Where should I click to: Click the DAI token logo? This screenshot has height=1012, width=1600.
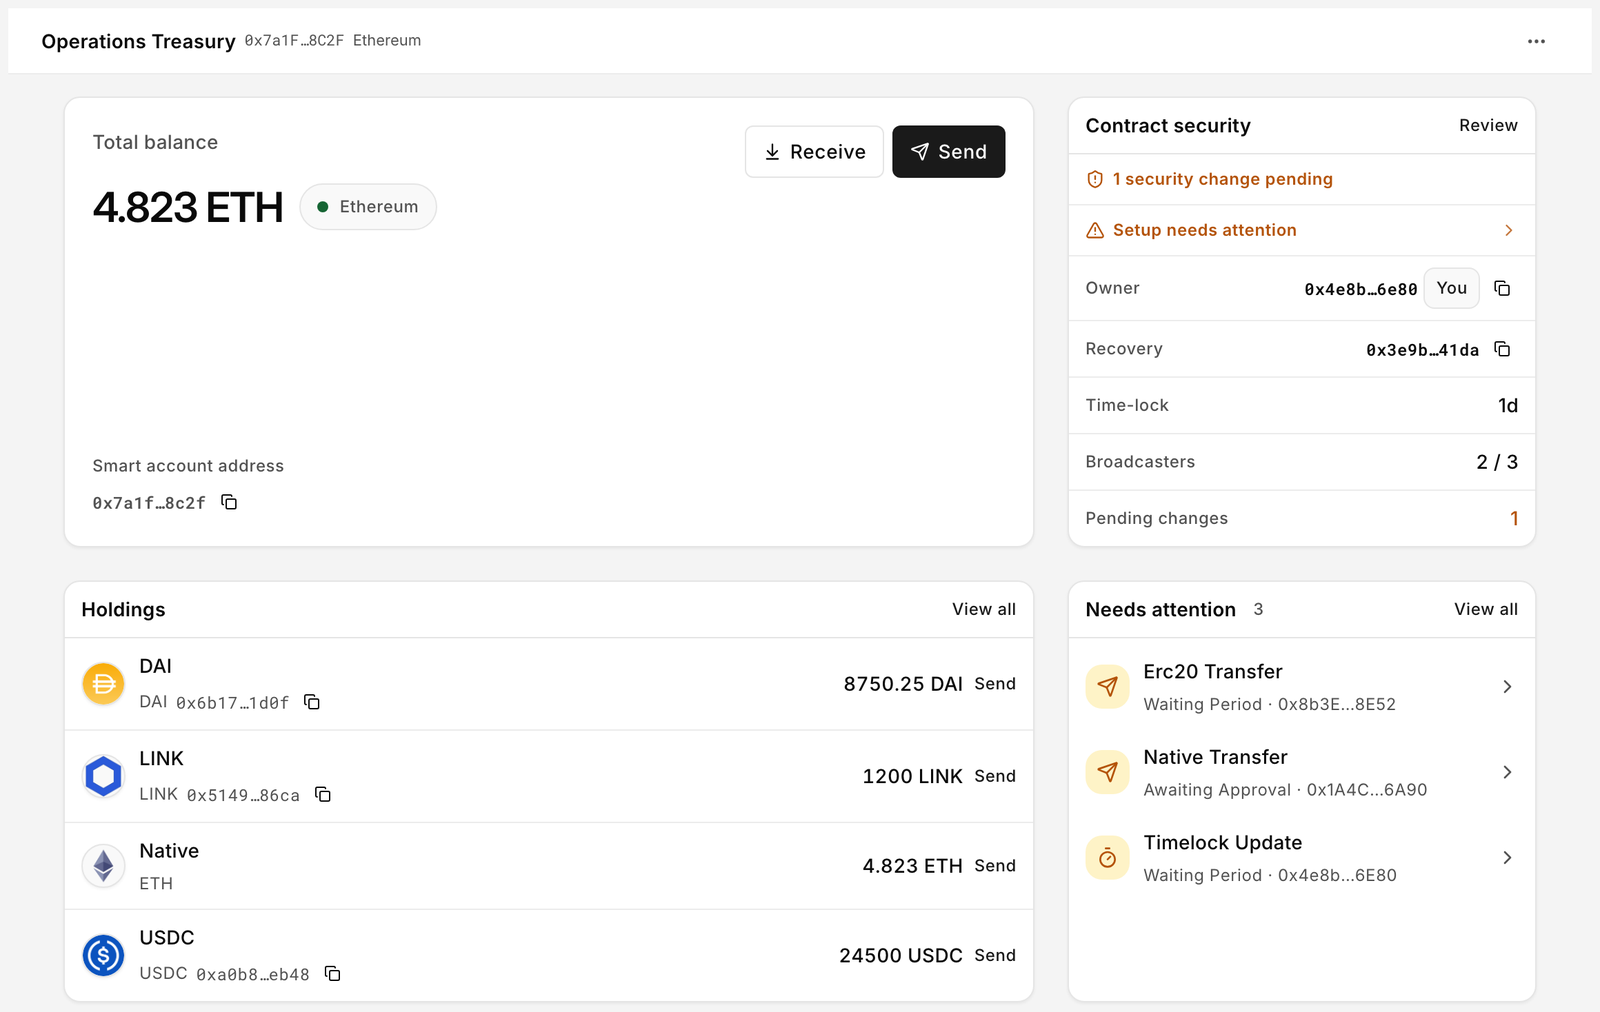coord(103,684)
